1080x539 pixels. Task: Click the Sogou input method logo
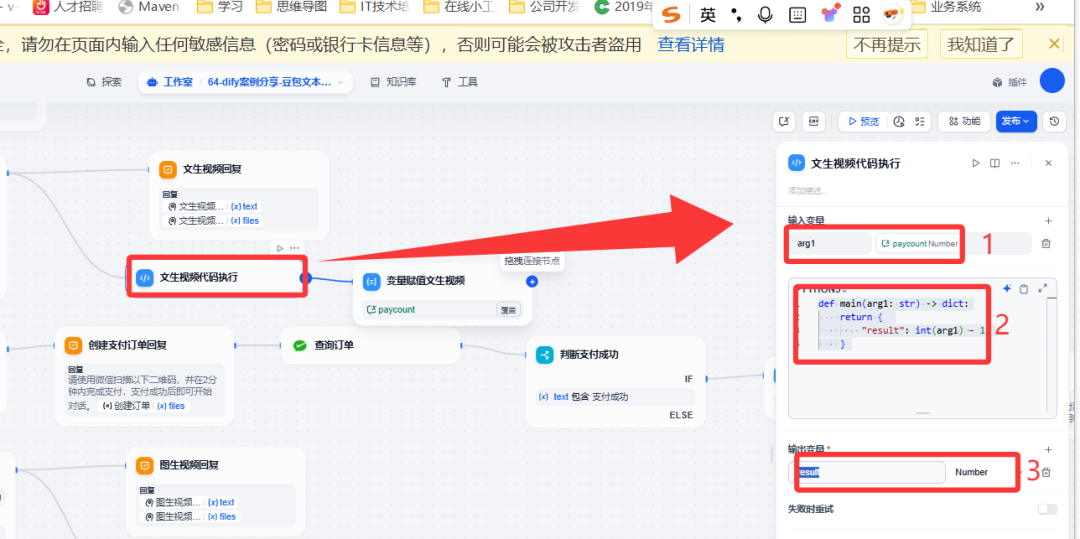[x=673, y=14]
